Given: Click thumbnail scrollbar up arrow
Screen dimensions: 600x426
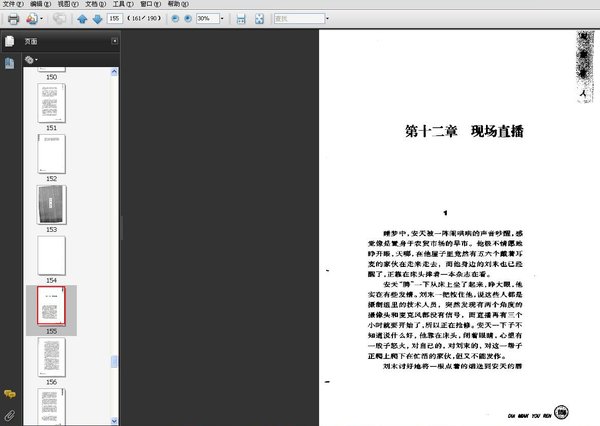Looking at the screenshot, I should coord(114,72).
